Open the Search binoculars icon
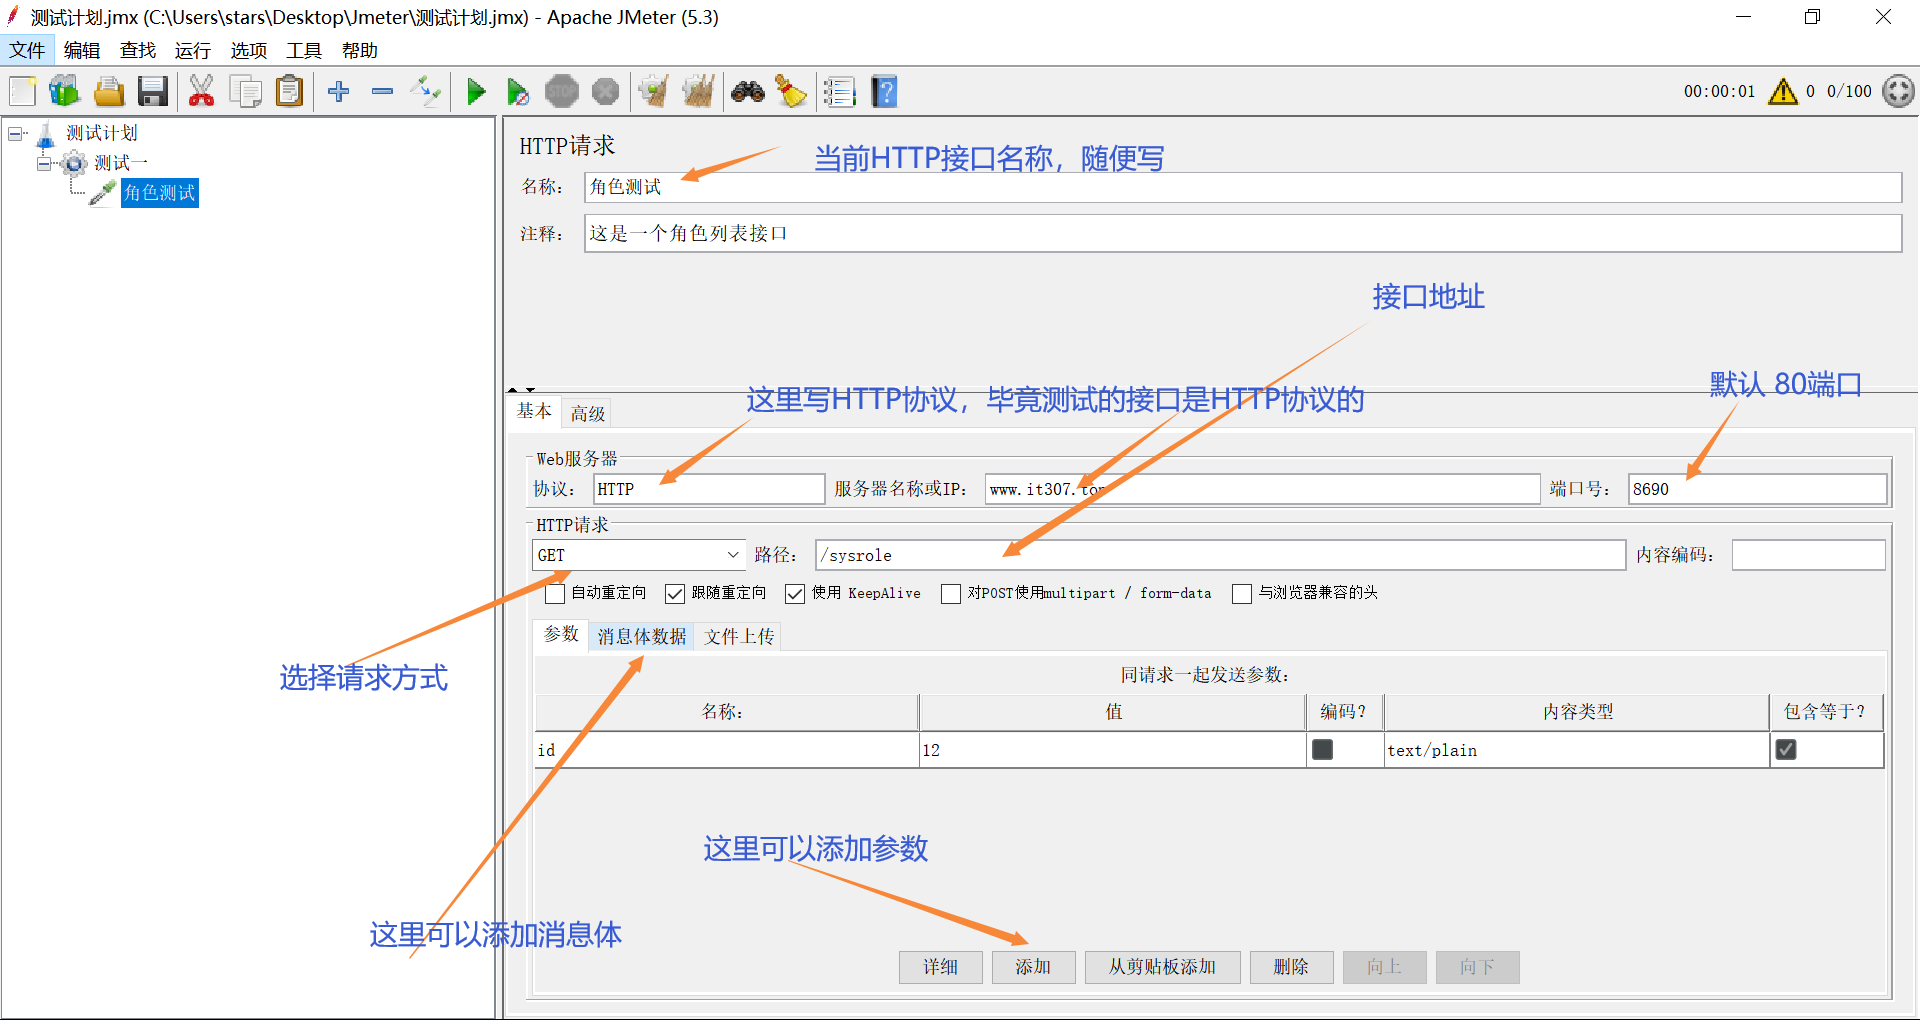The image size is (1920, 1020). (748, 91)
